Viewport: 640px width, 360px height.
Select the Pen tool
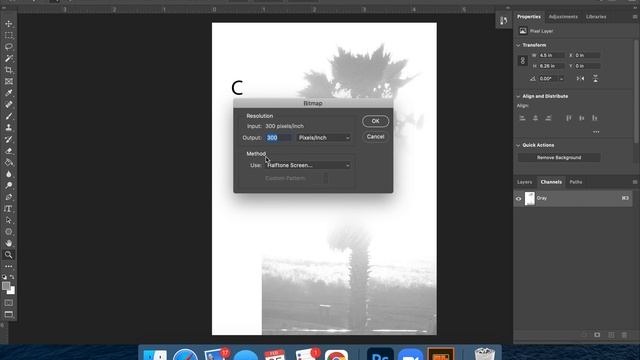tap(9, 197)
